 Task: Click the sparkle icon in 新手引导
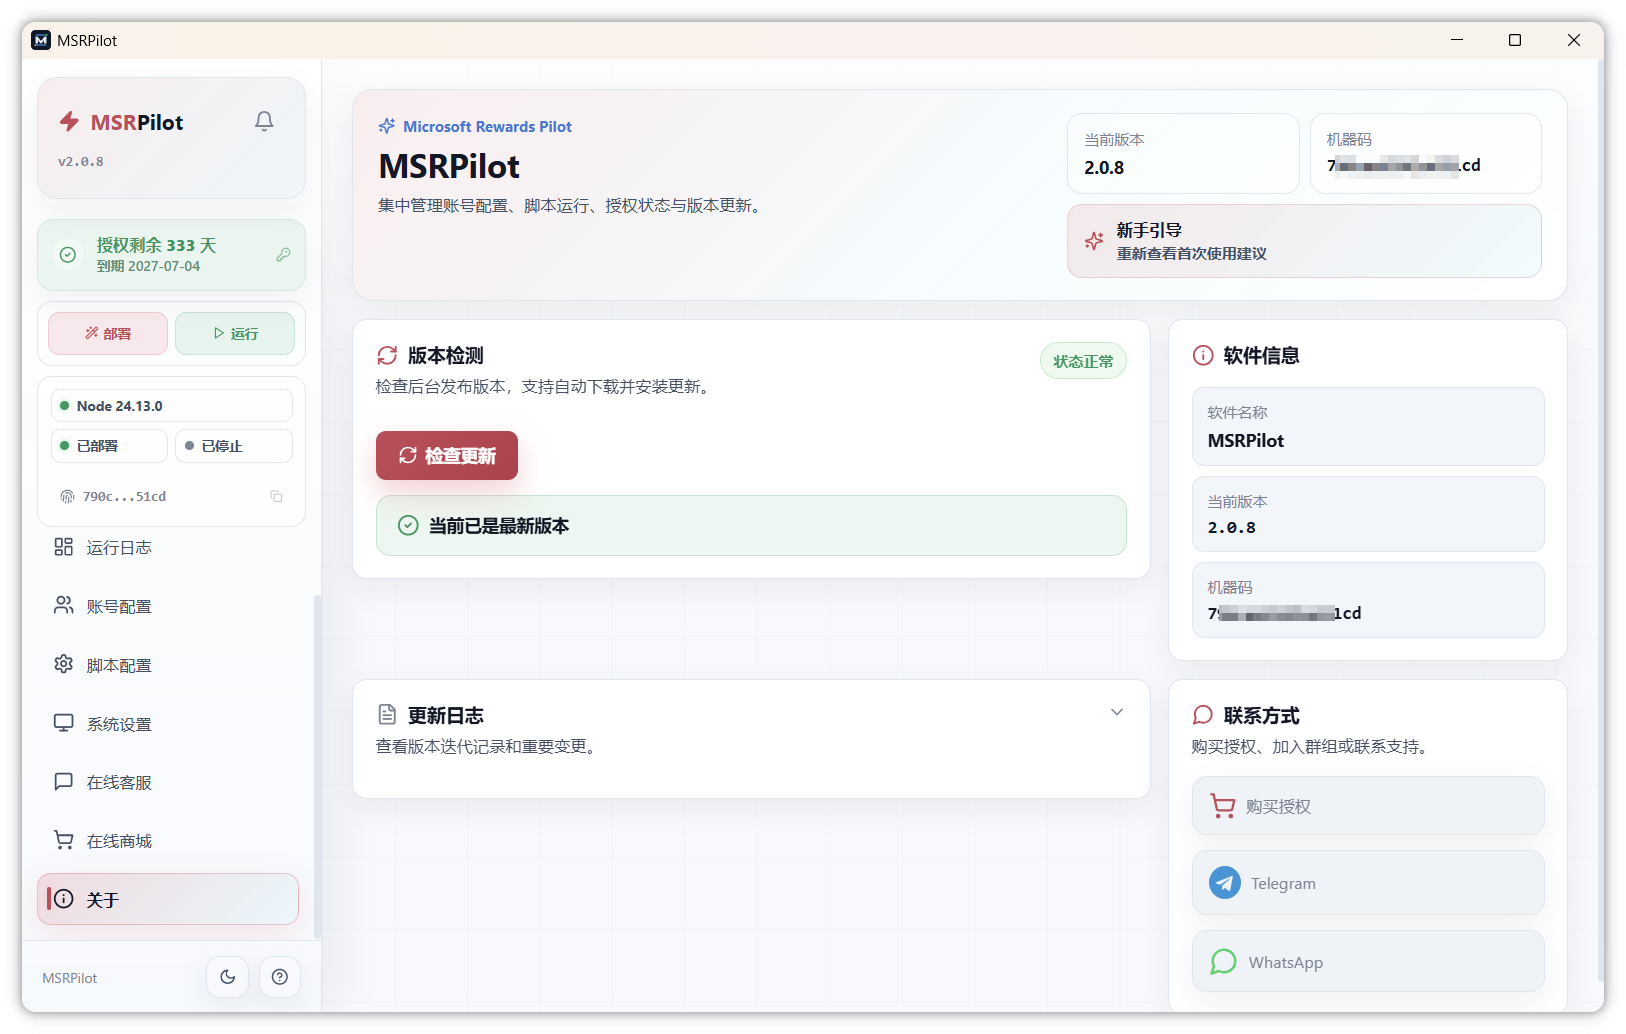click(x=1094, y=241)
